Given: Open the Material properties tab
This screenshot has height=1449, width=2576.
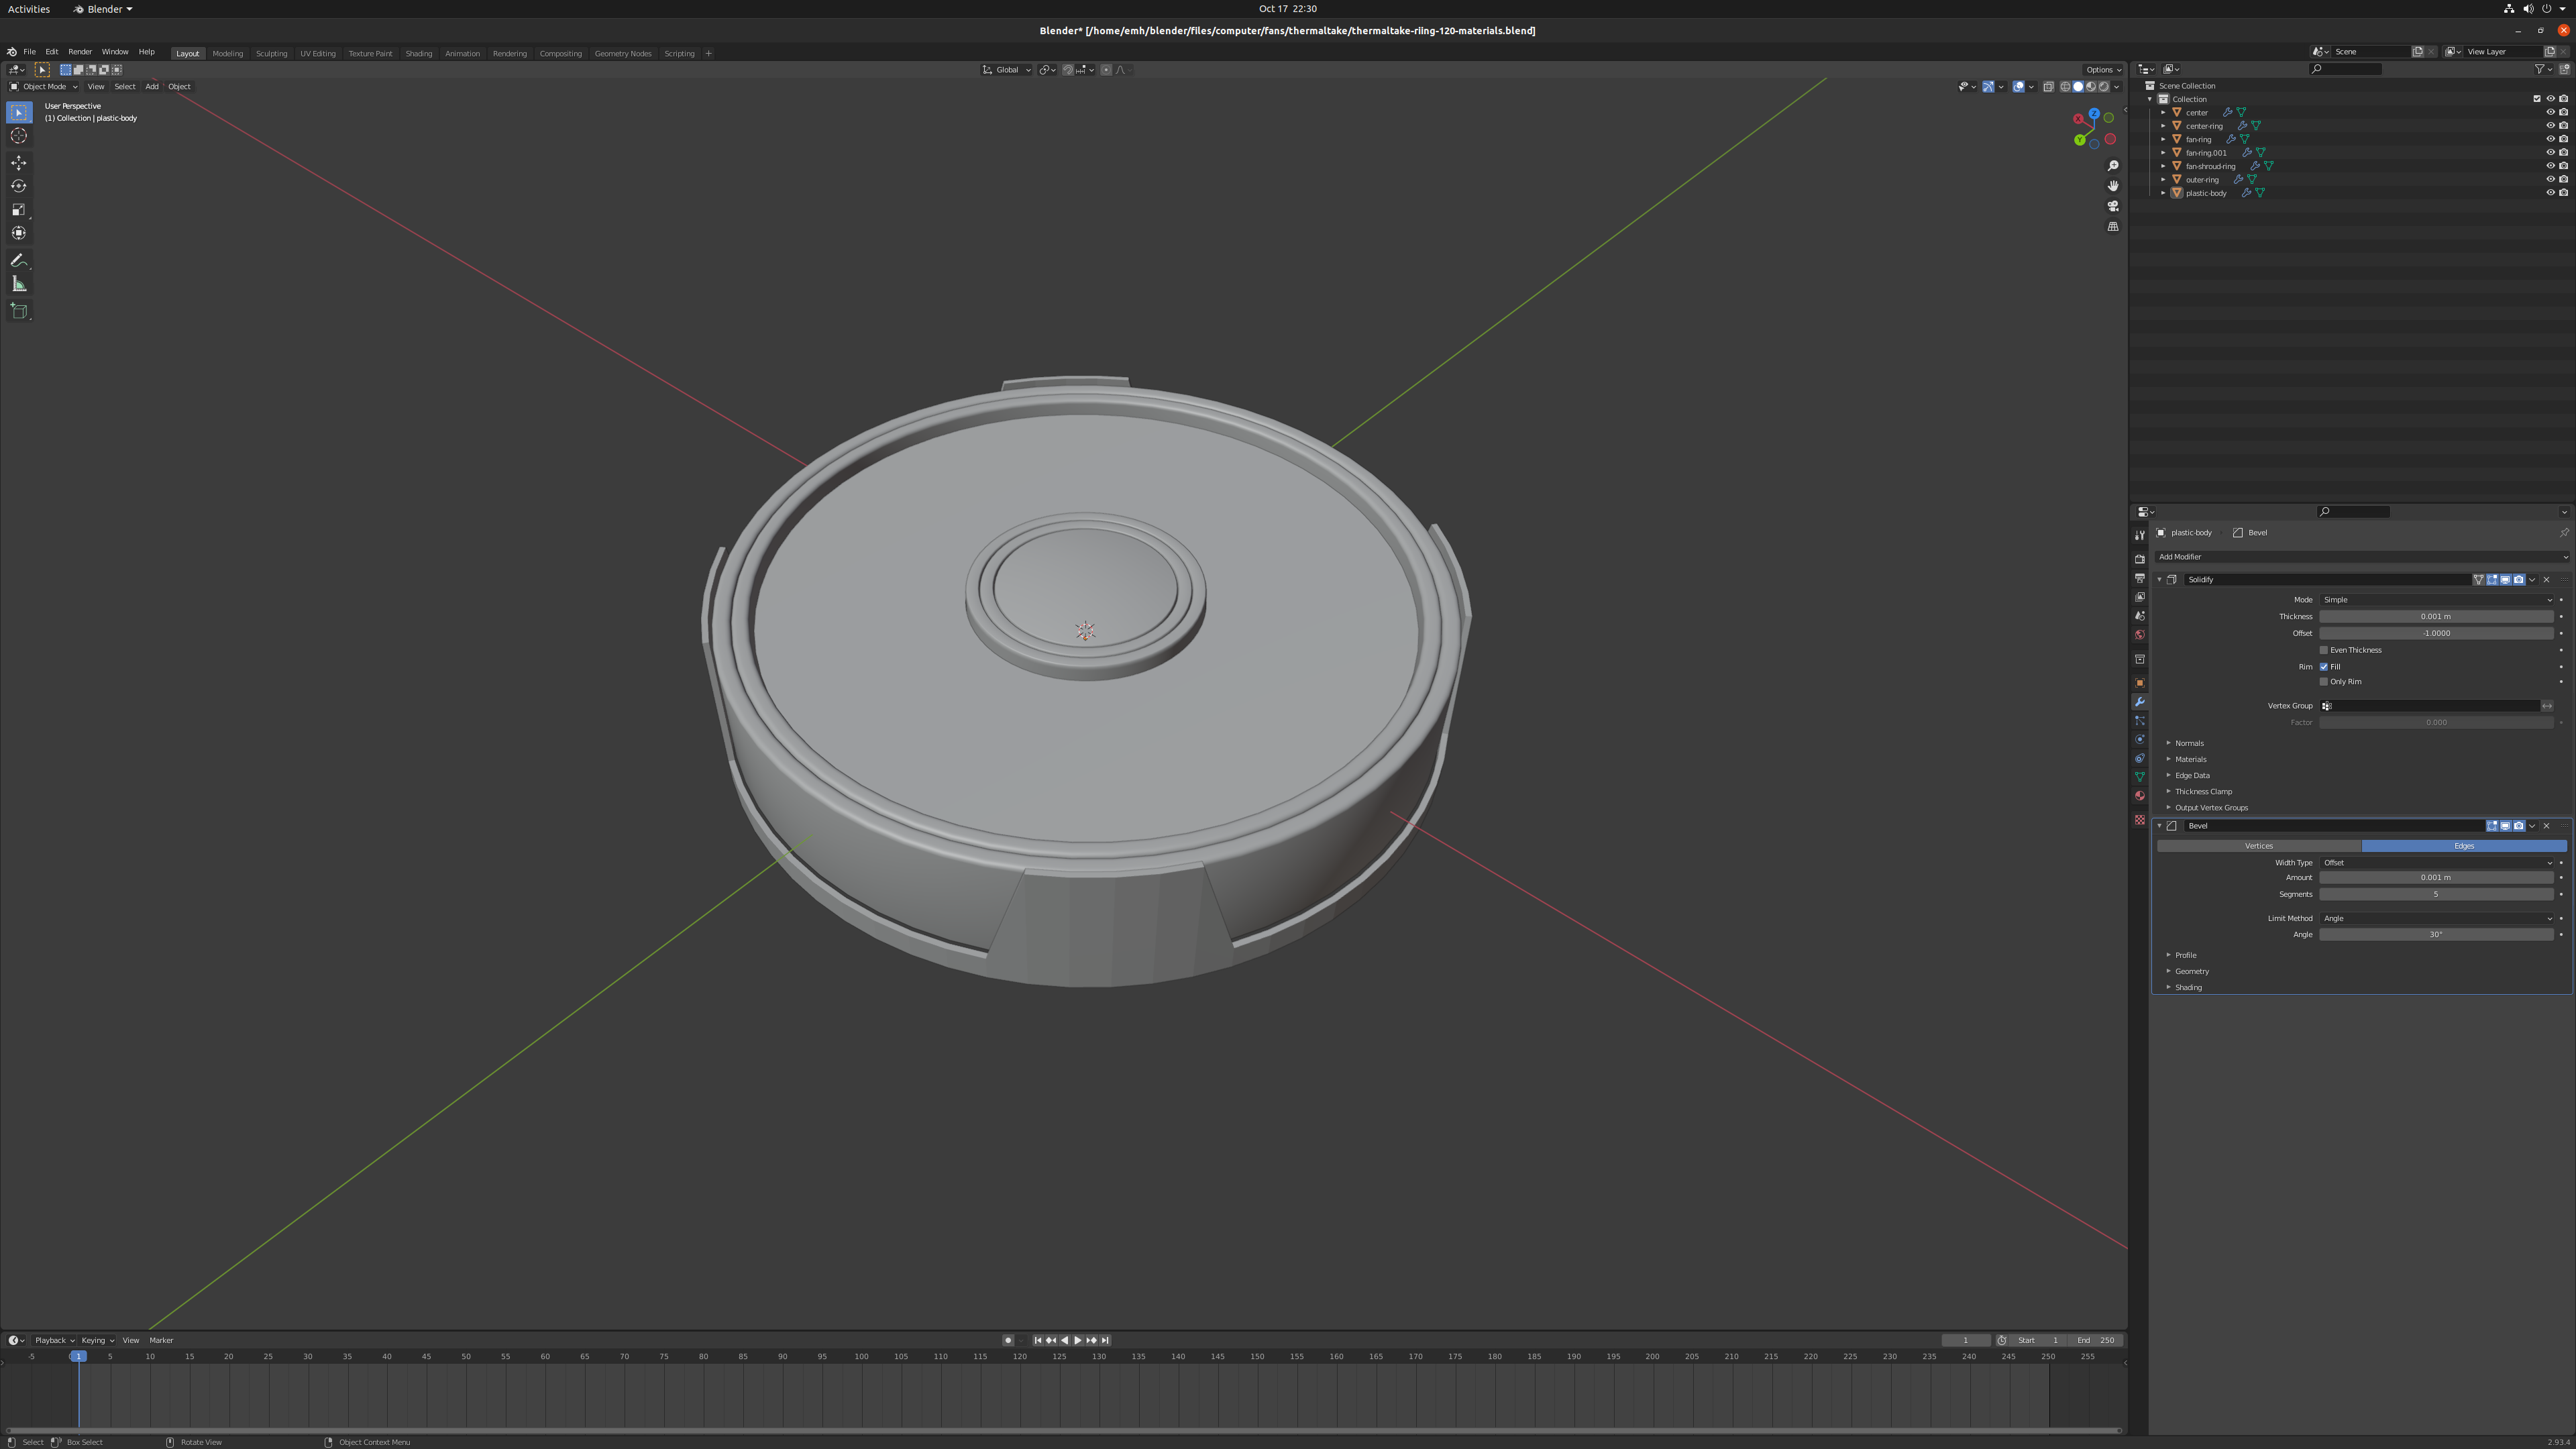Looking at the screenshot, I should point(2140,796).
